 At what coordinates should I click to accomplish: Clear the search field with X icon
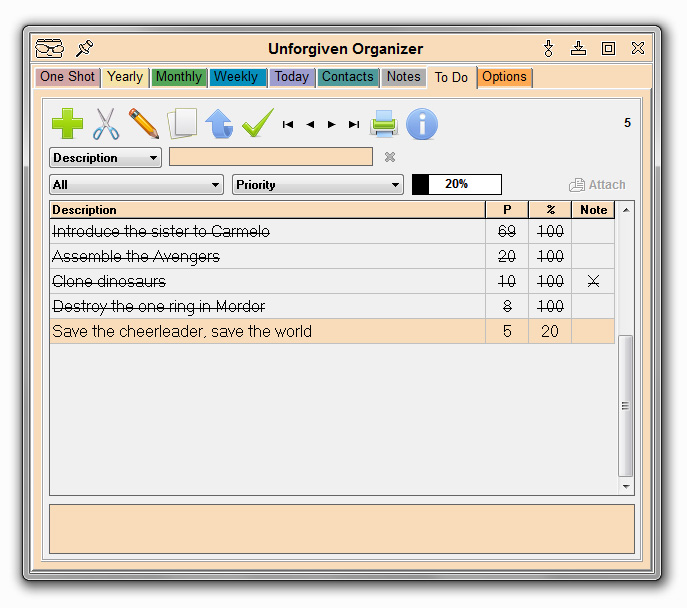point(390,157)
